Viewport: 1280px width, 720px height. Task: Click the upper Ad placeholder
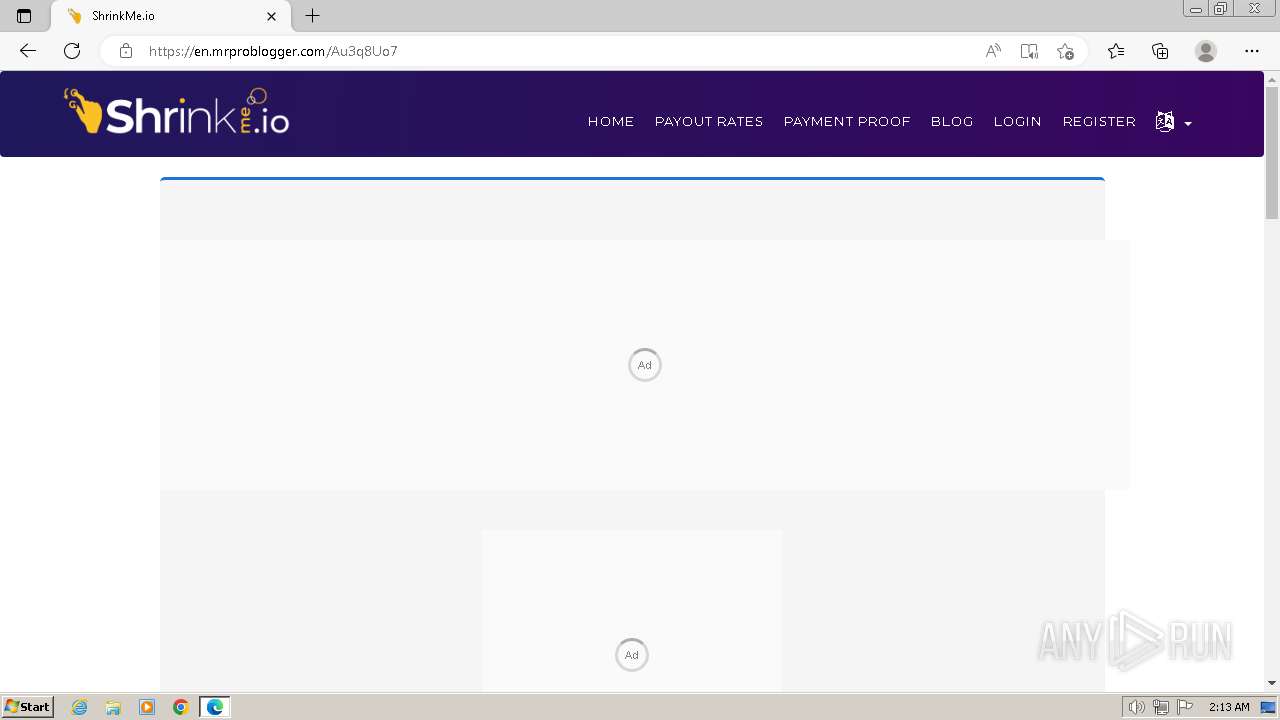coord(645,365)
